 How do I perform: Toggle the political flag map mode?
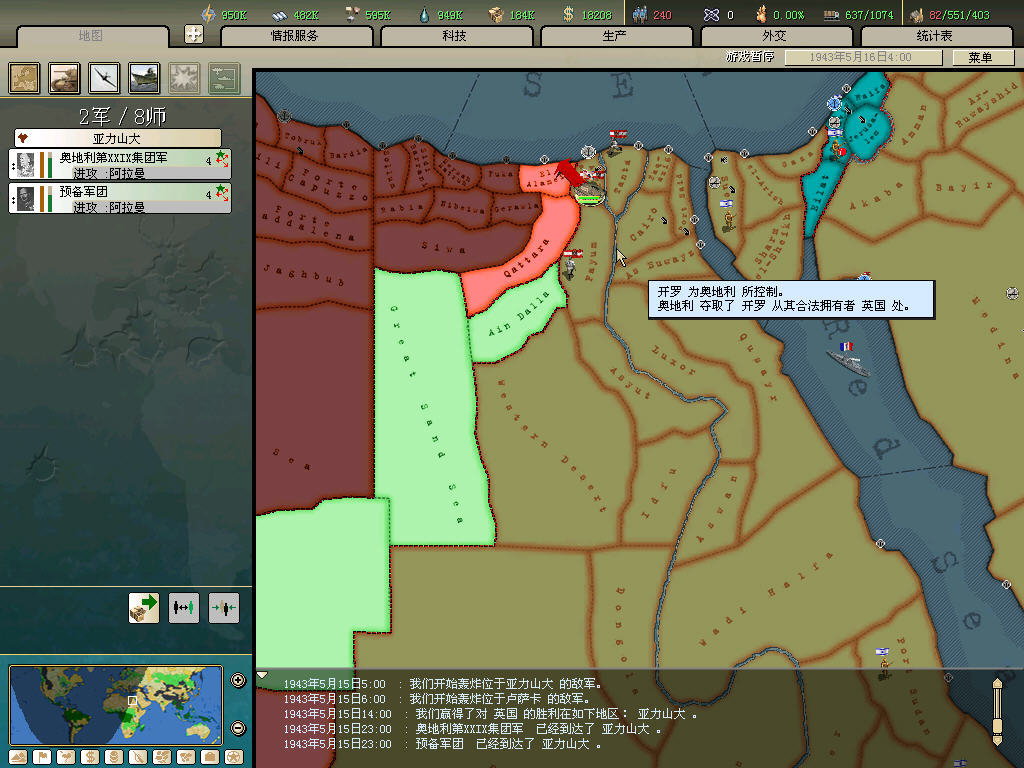click(42, 757)
